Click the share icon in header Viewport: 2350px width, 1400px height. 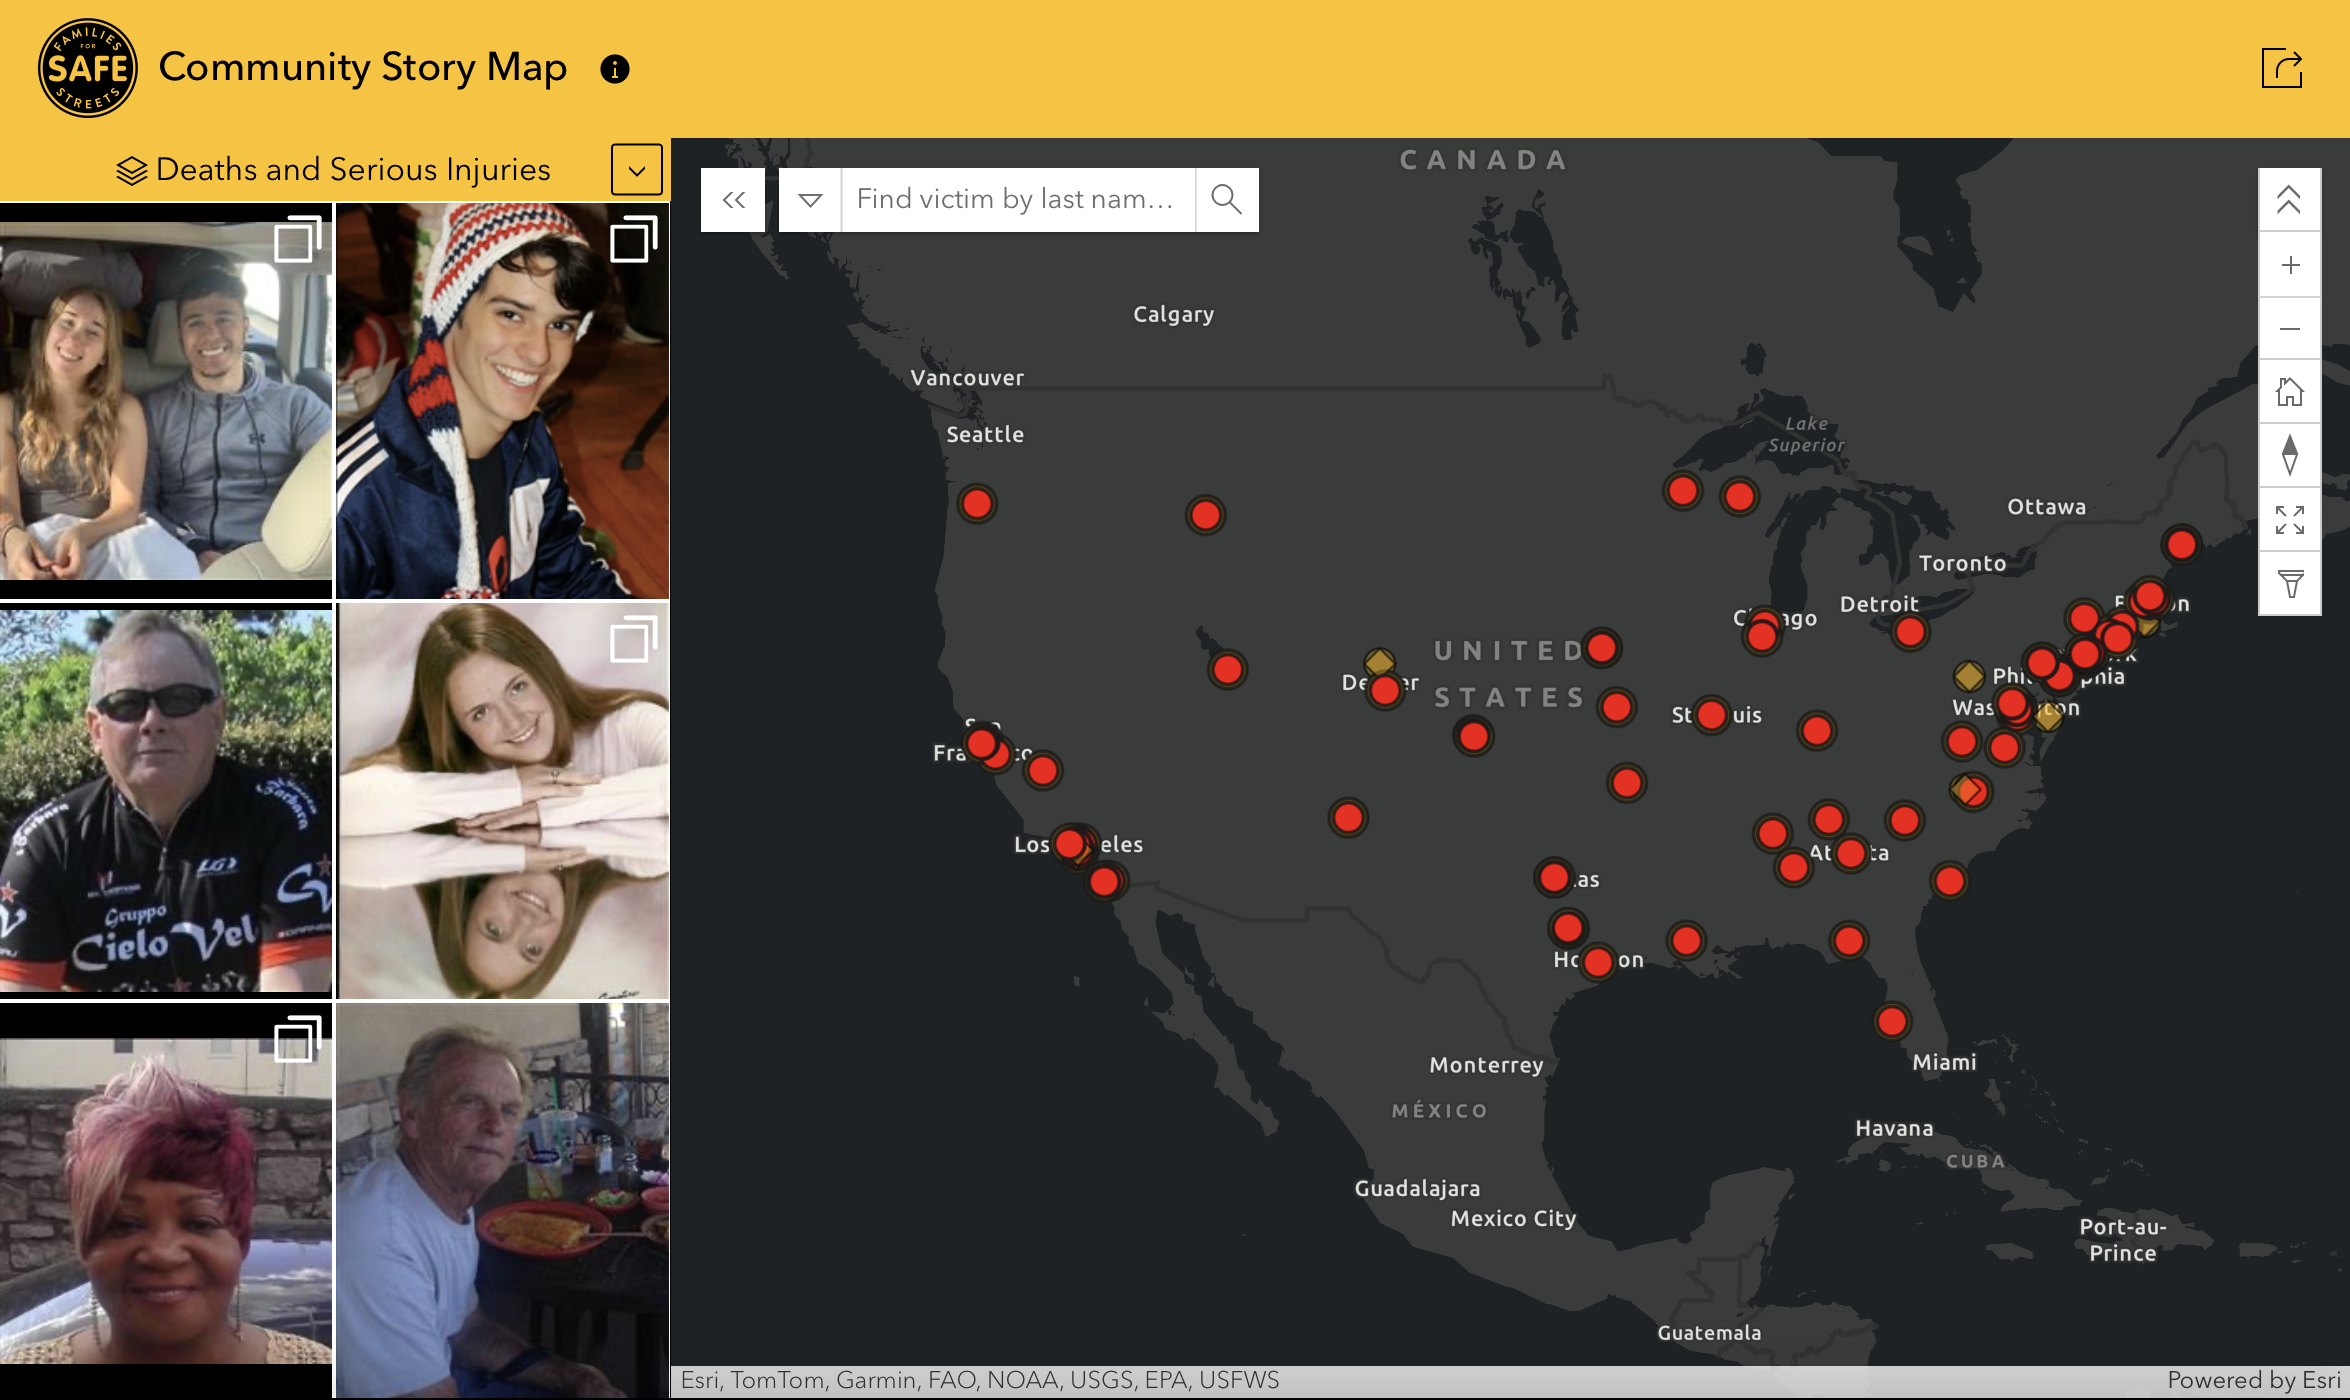pyautogui.click(x=2282, y=69)
